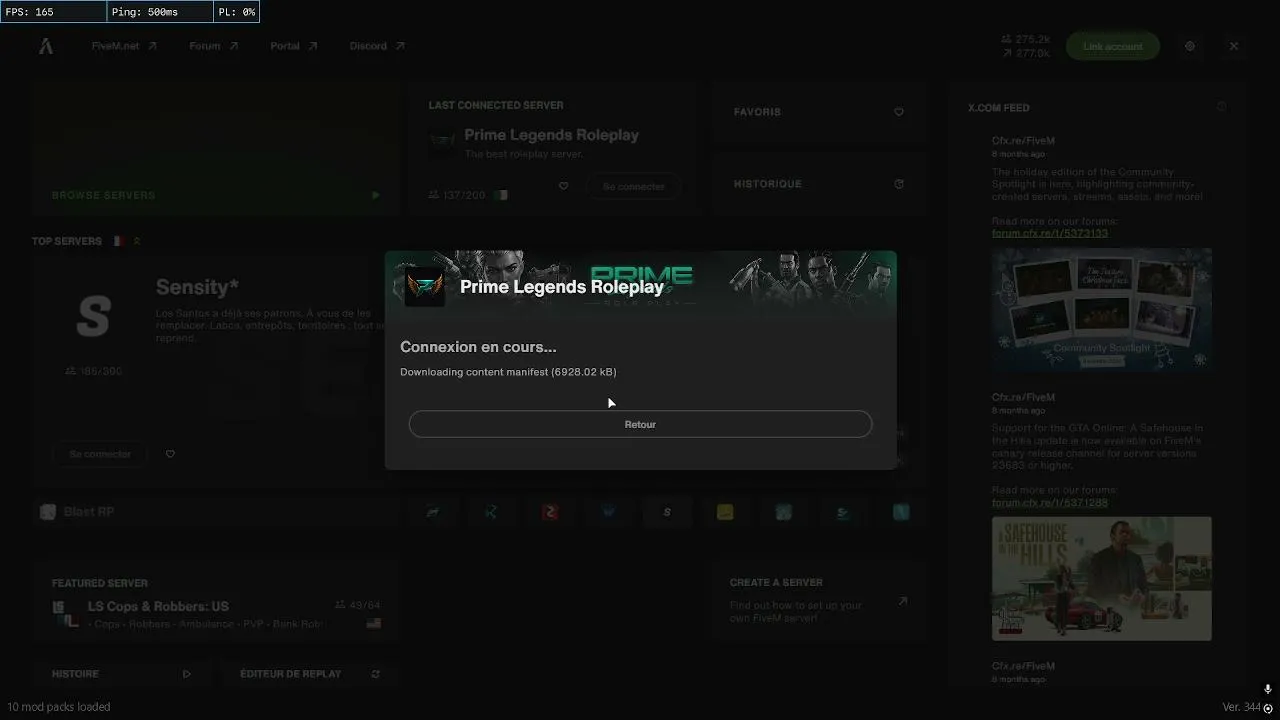Open the Favoris panel
The height and width of the screenshot is (720, 1280).
[818, 112]
